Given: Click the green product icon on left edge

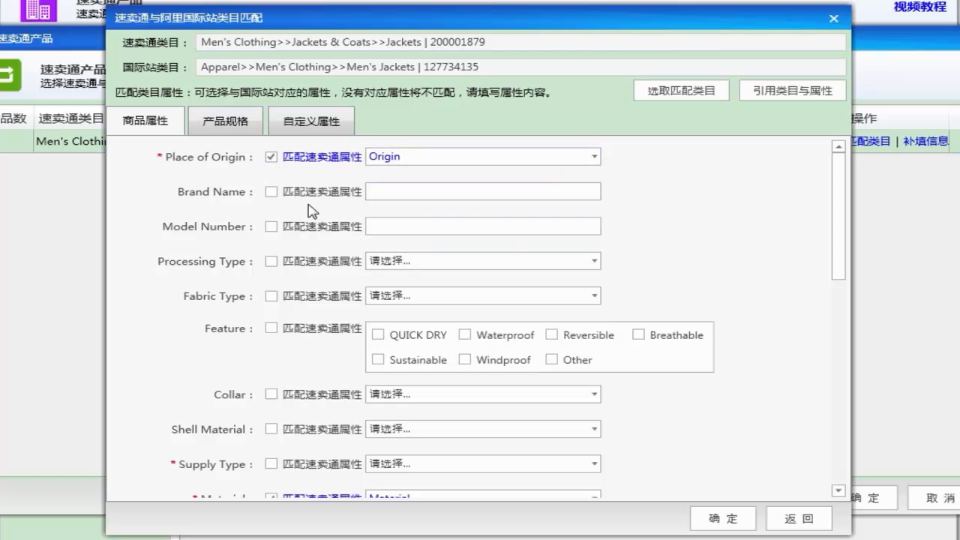Looking at the screenshot, I should point(10,75).
